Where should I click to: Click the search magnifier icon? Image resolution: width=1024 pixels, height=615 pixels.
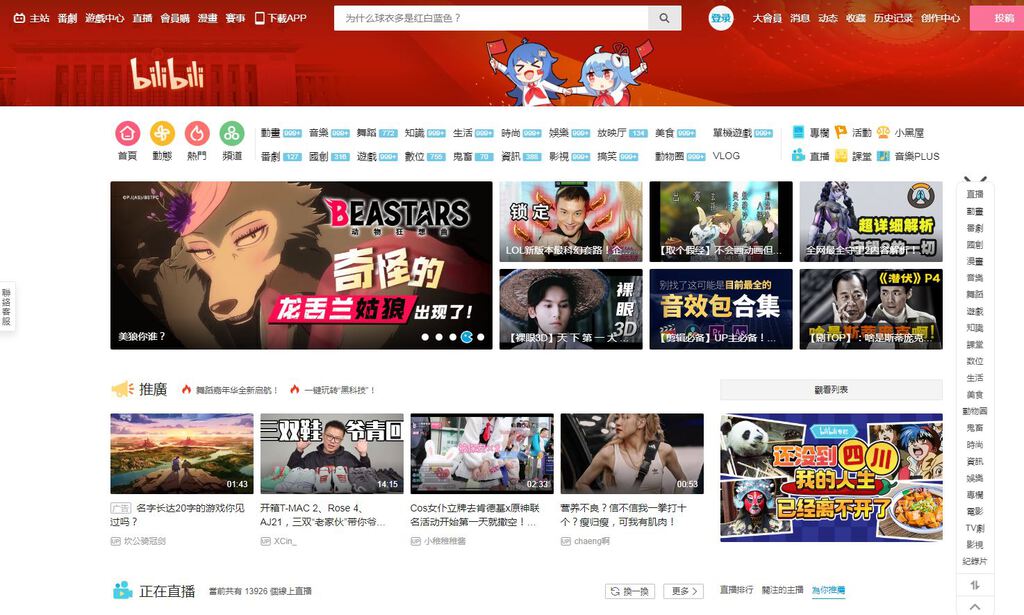[x=664, y=17]
